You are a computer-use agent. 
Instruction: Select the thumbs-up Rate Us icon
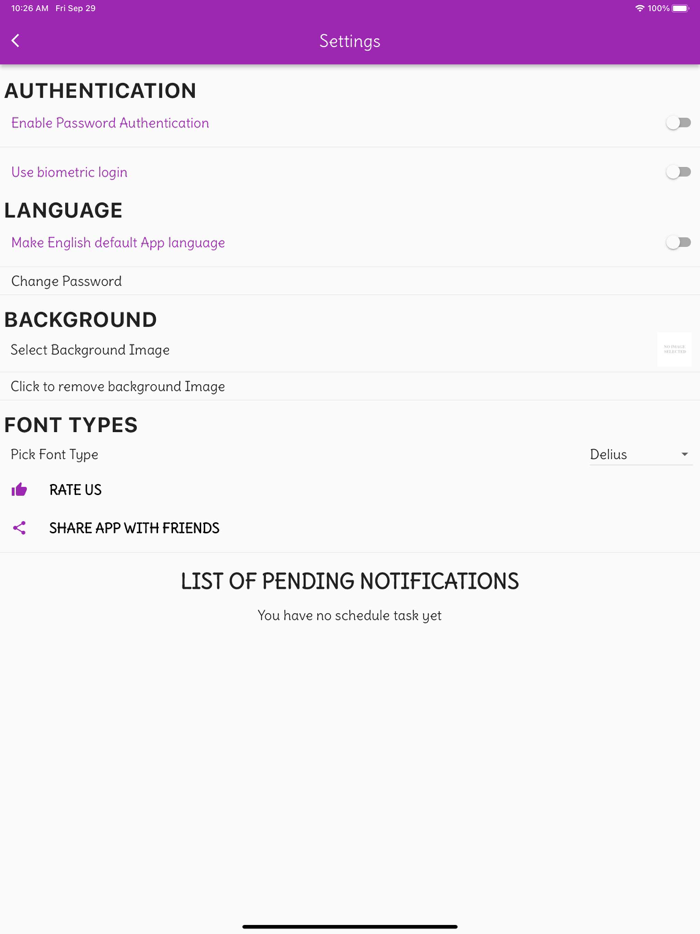19,489
